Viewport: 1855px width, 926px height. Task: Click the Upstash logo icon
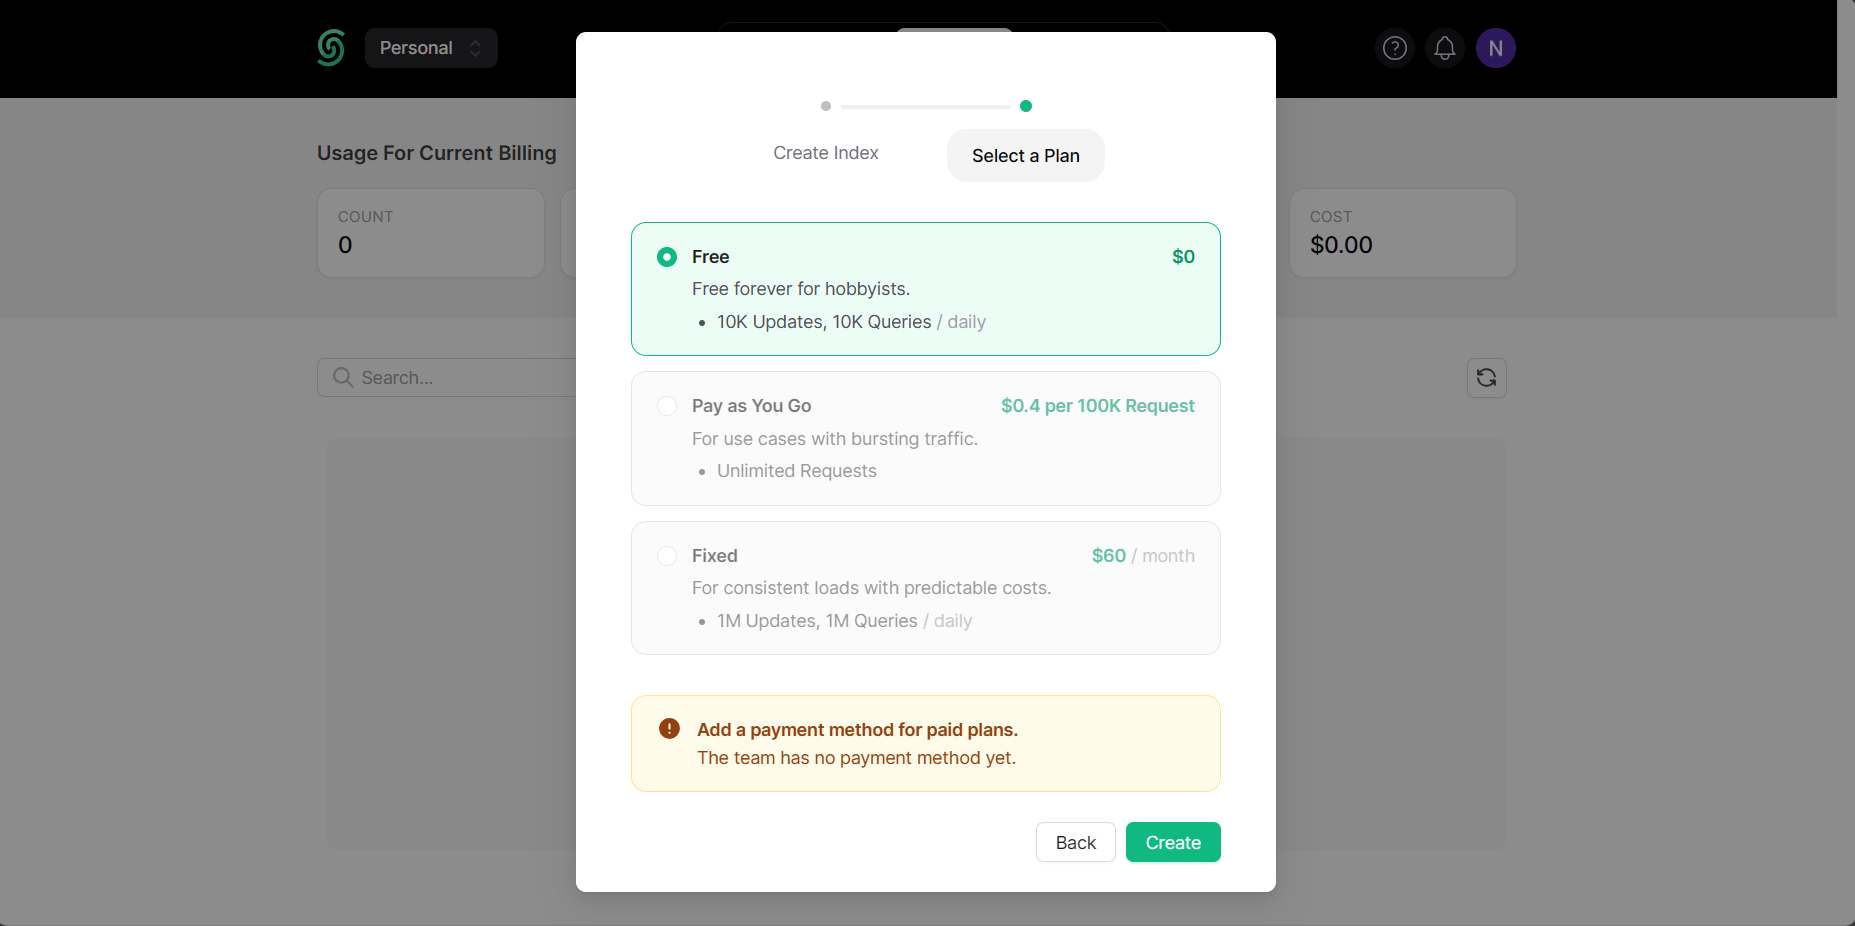click(x=331, y=48)
